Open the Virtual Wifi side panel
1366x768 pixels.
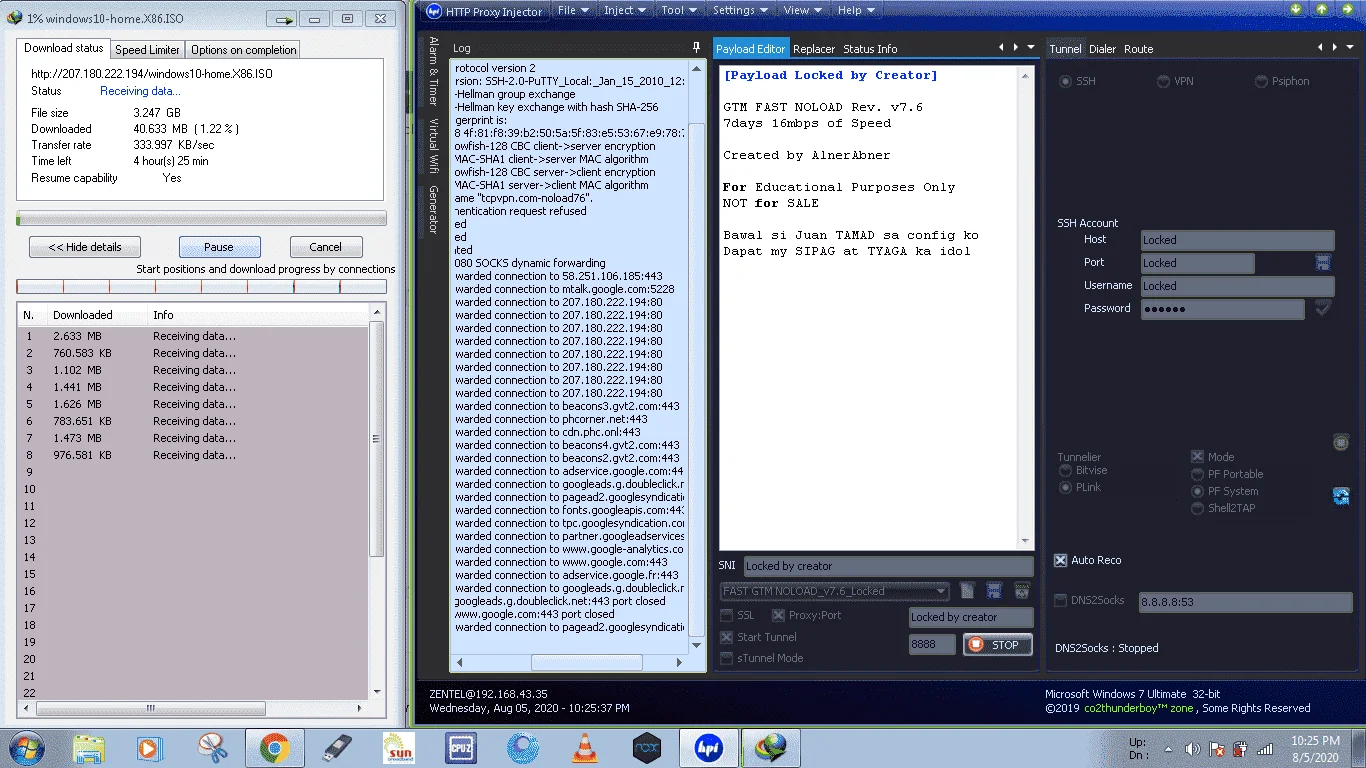coord(434,145)
